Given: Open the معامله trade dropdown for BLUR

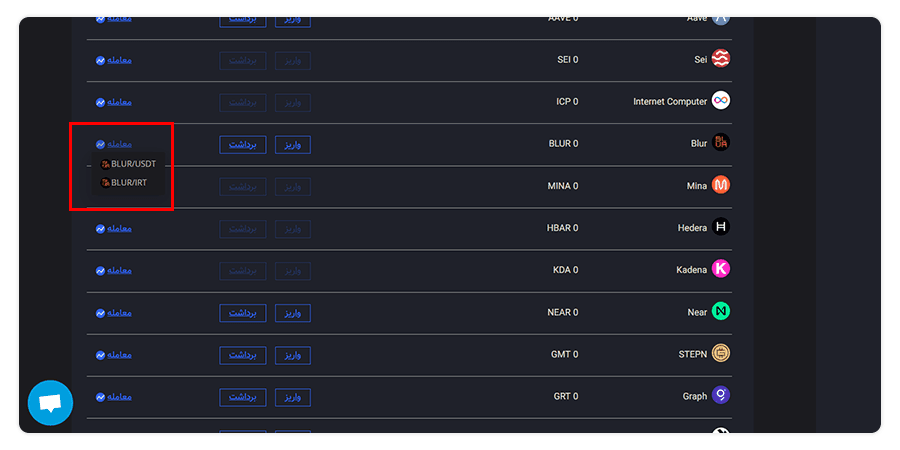Looking at the screenshot, I should [119, 143].
